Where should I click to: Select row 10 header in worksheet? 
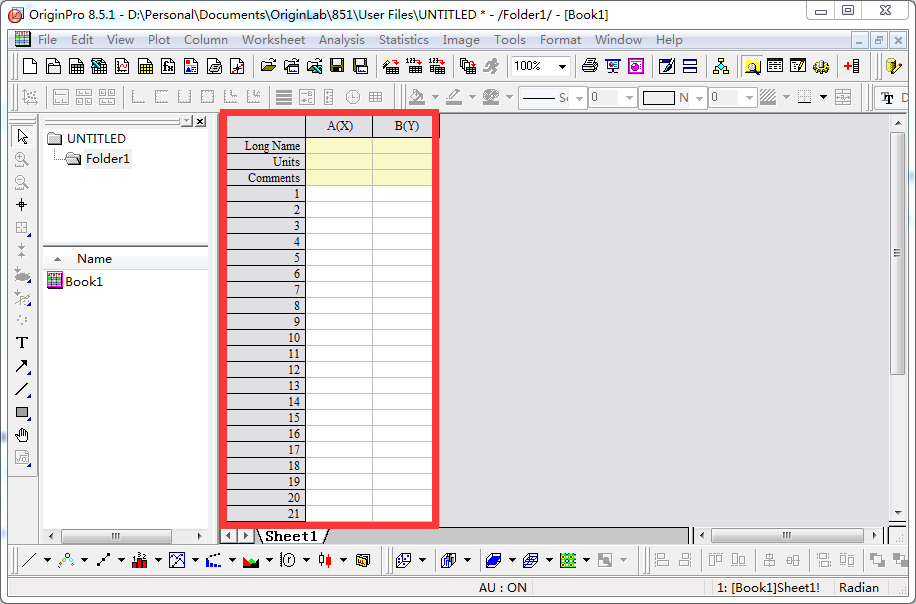point(266,338)
